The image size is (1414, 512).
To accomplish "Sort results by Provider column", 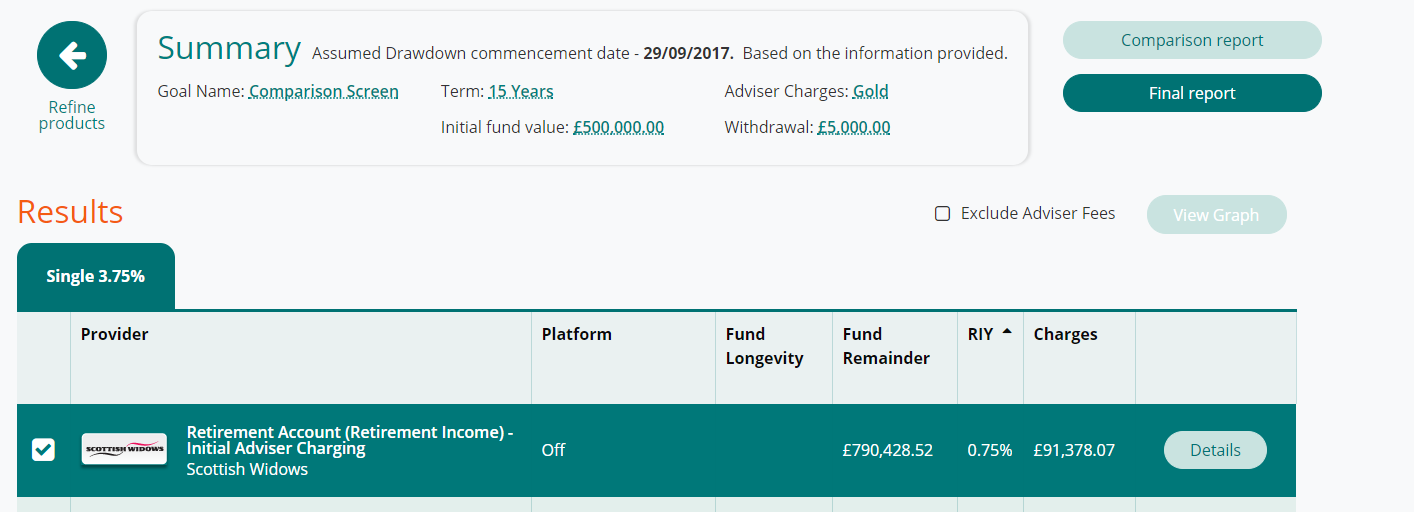I will point(115,334).
